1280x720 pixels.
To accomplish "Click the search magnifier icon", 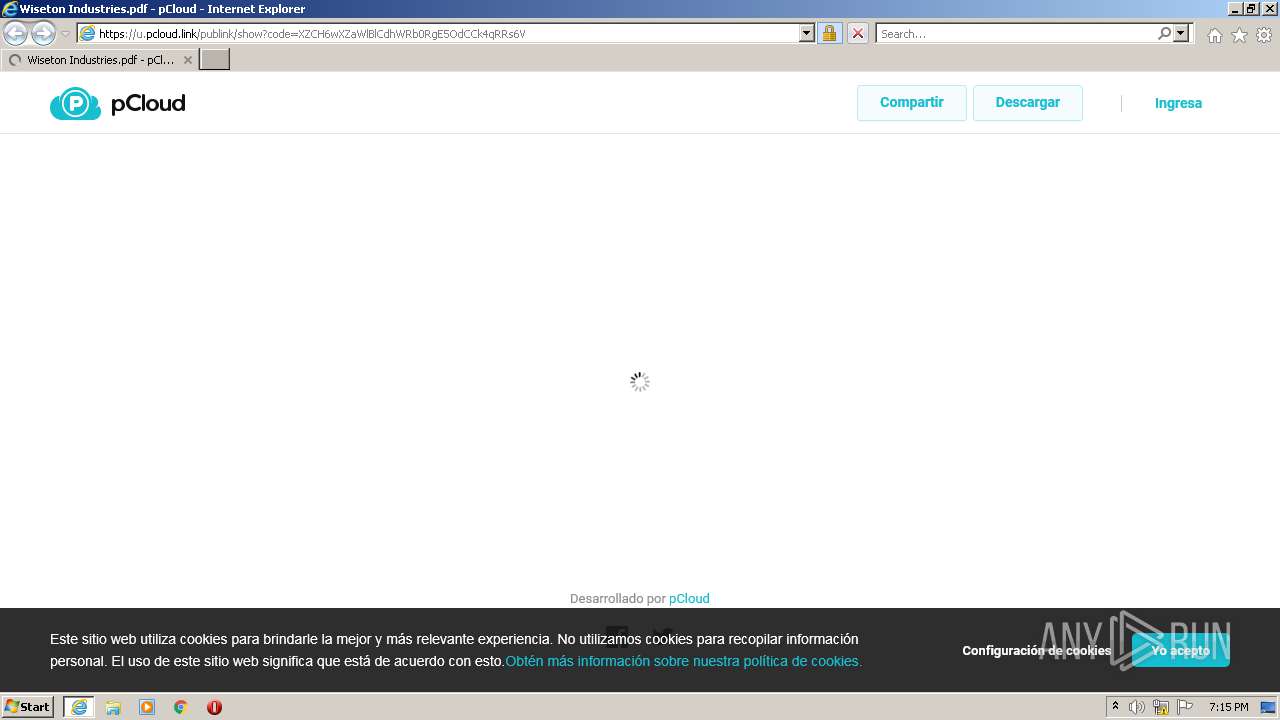I will [1164, 33].
